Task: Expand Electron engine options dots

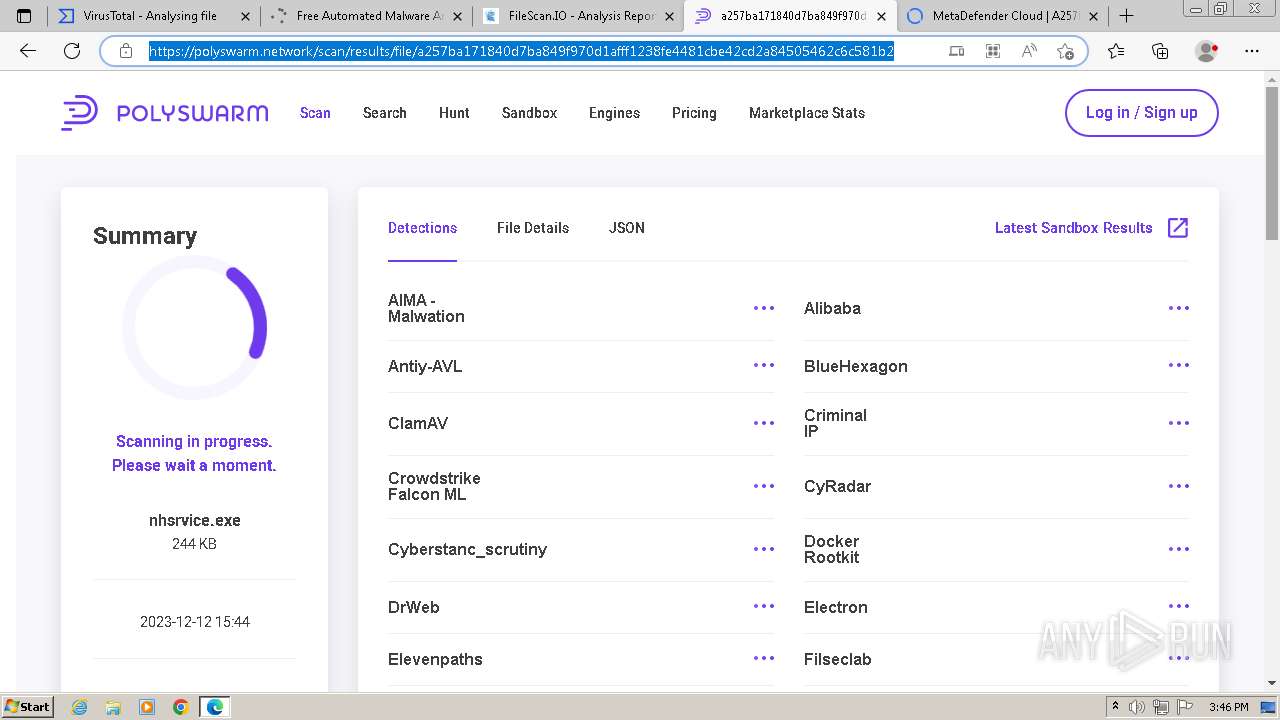Action: coord(1179,606)
